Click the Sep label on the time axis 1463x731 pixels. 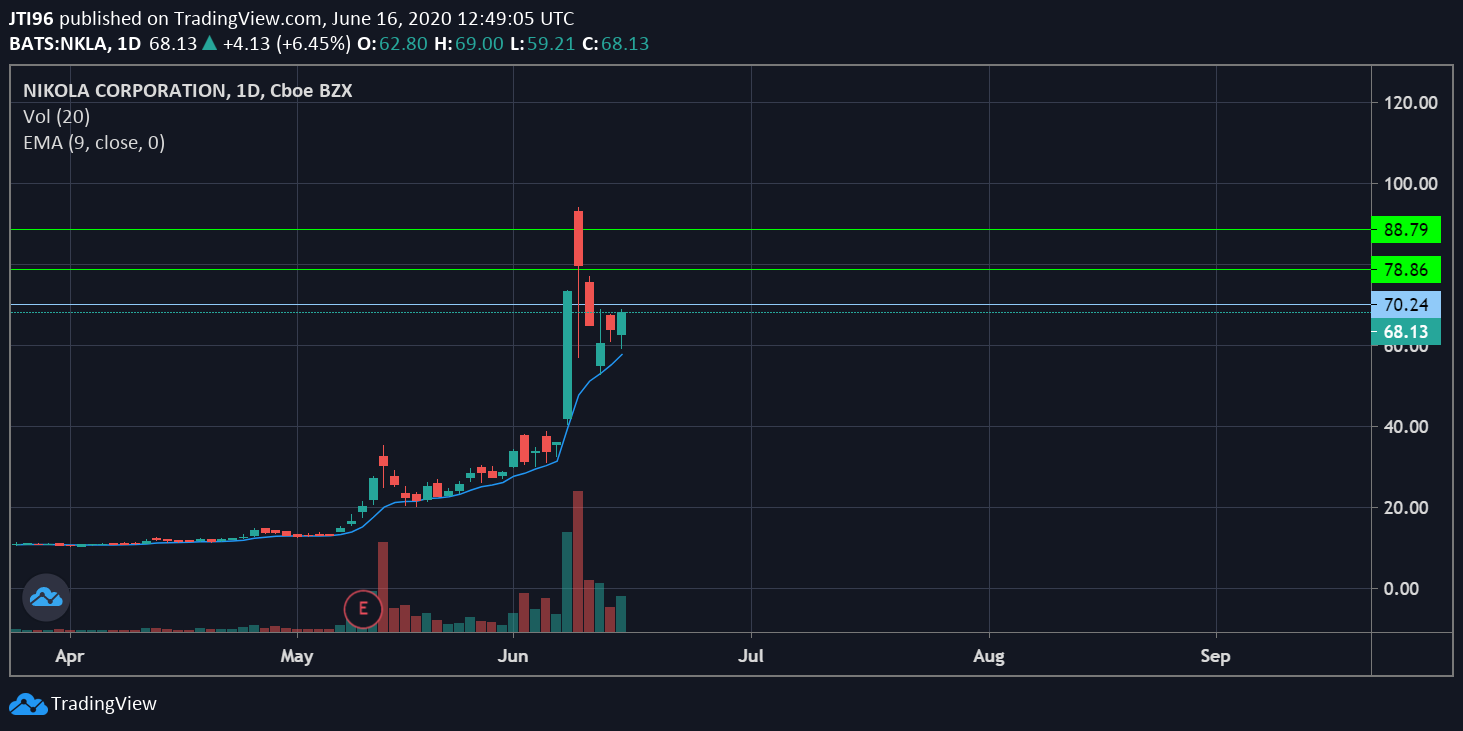[1216, 657]
